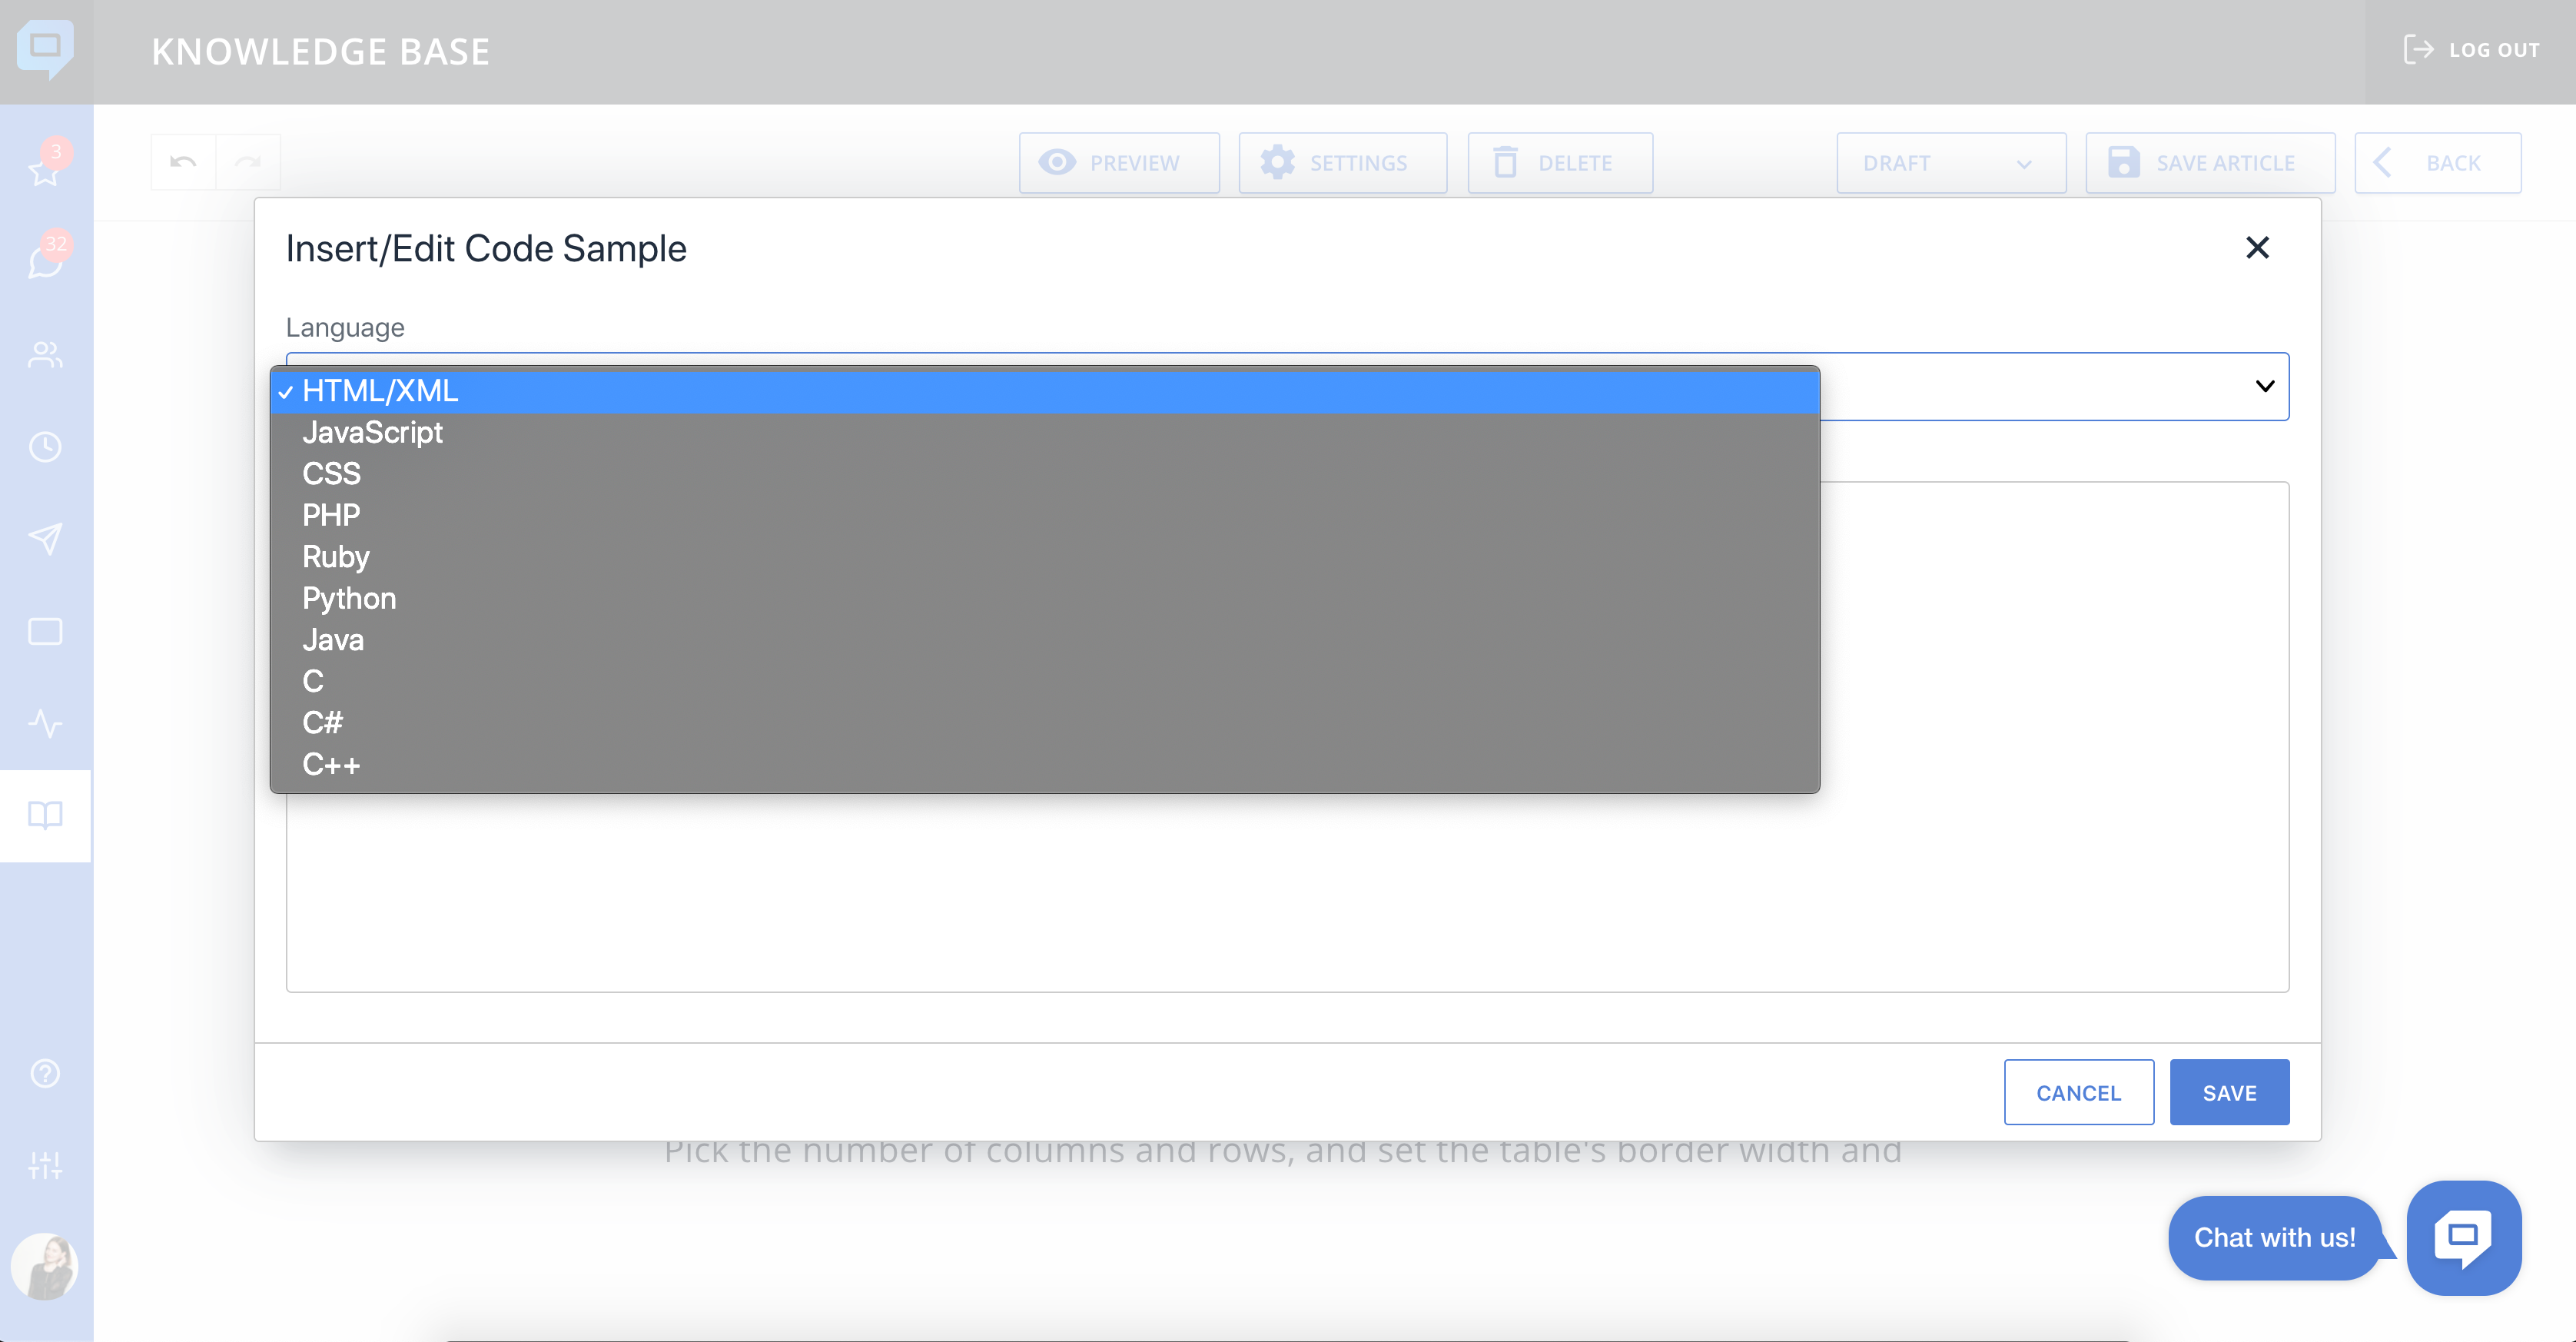Select JavaScript language option
The height and width of the screenshot is (1342, 2576).
click(1044, 432)
